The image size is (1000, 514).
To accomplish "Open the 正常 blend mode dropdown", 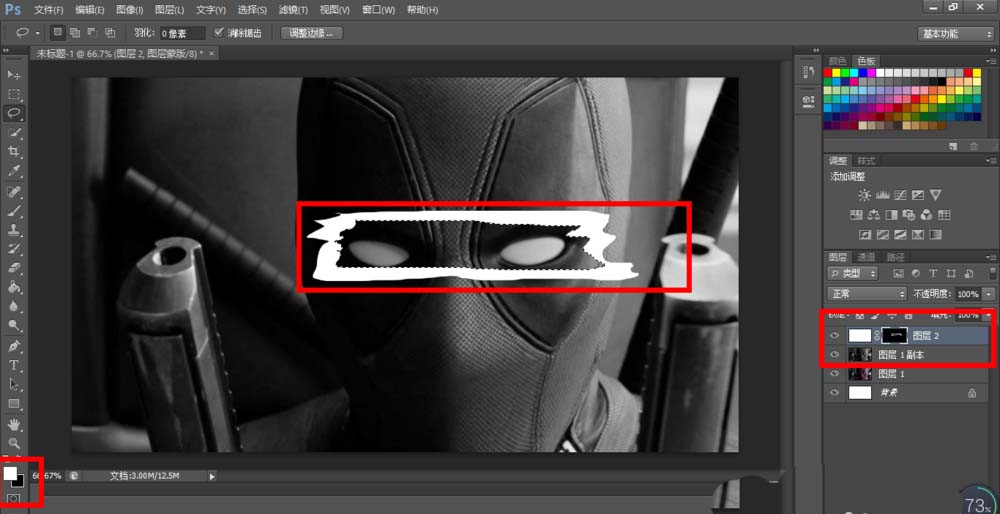I will pyautogui.click(x=866, y=294).
